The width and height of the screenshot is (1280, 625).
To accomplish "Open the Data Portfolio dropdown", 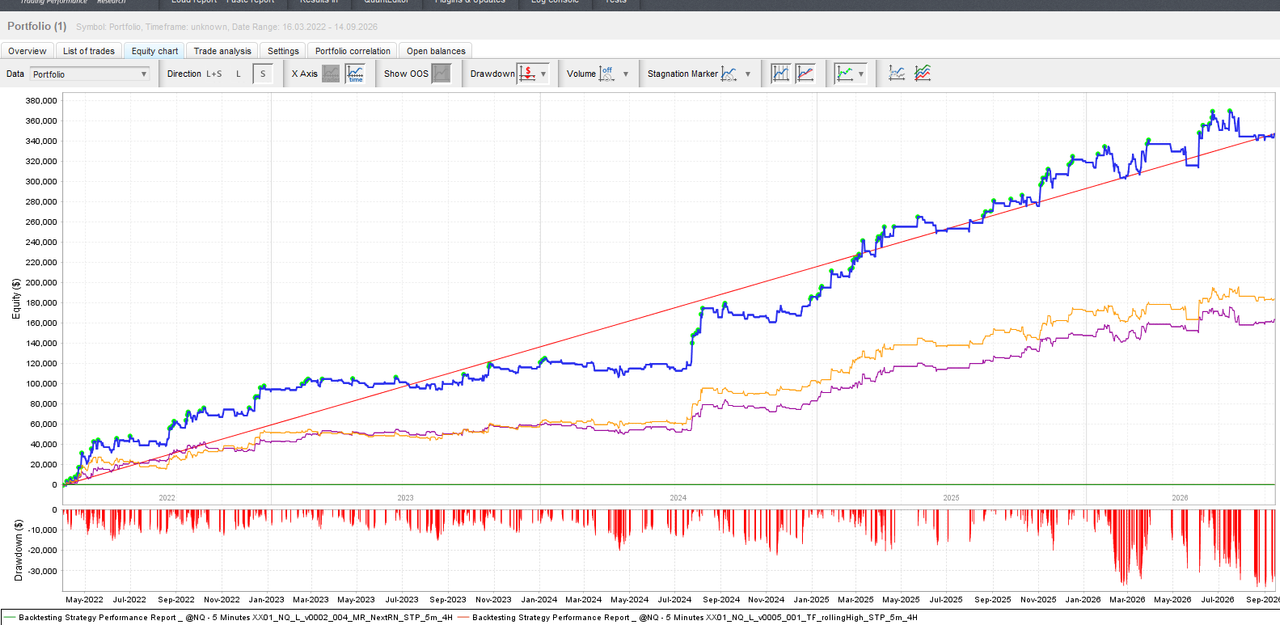I will pos(89,74).
